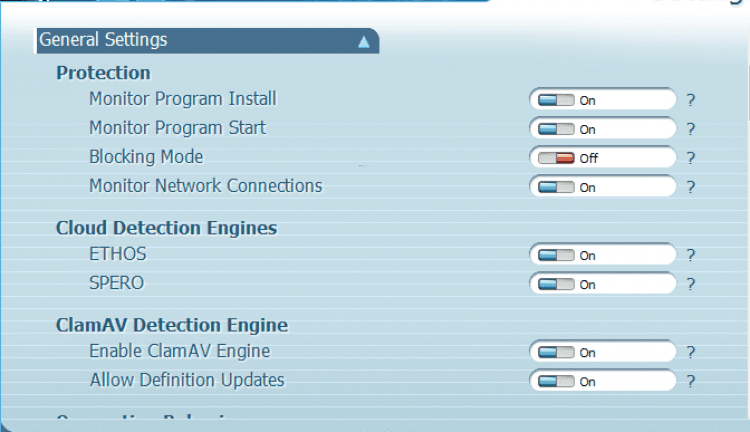Click the Cloud Detection Engines heading

[166, 228]
